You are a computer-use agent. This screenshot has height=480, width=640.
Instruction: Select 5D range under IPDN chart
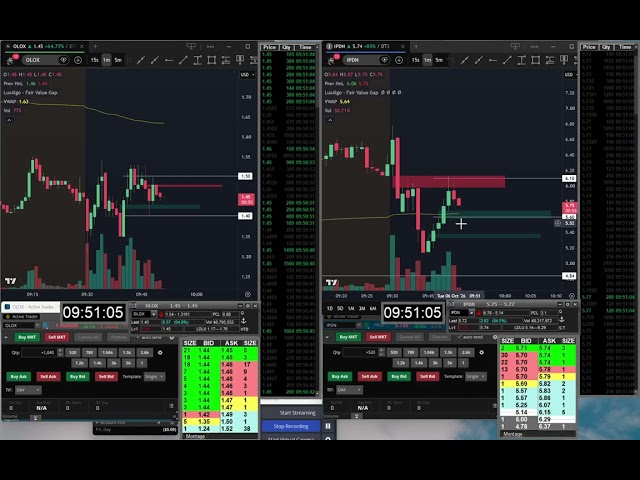(340, 309)
